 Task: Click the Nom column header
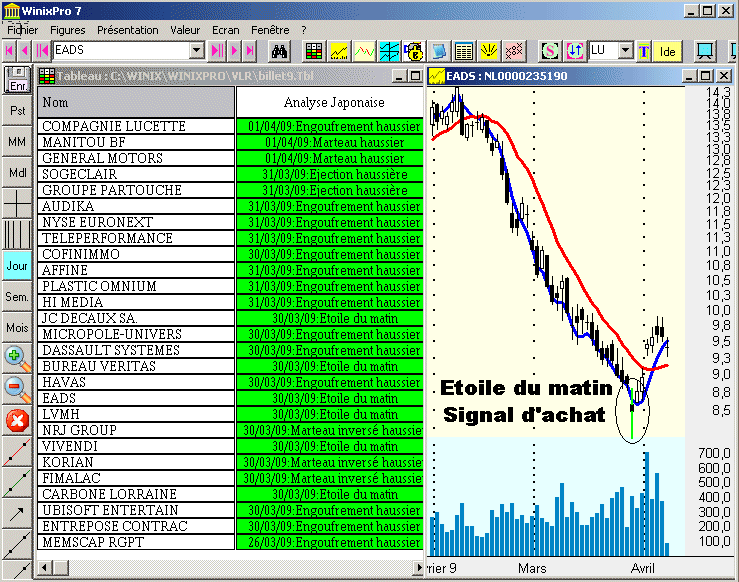(136, 102)
